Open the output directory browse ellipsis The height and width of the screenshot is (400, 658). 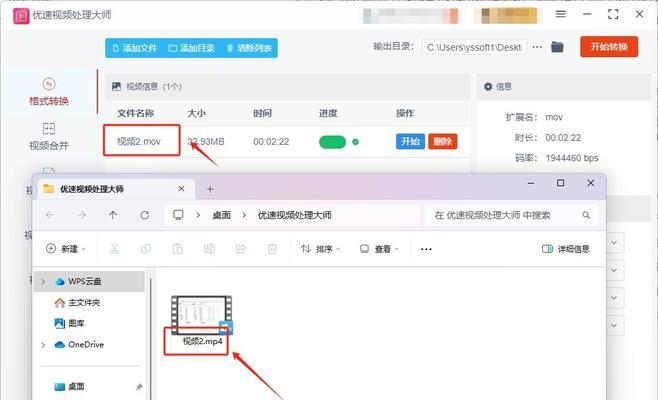tap(537, 47)
